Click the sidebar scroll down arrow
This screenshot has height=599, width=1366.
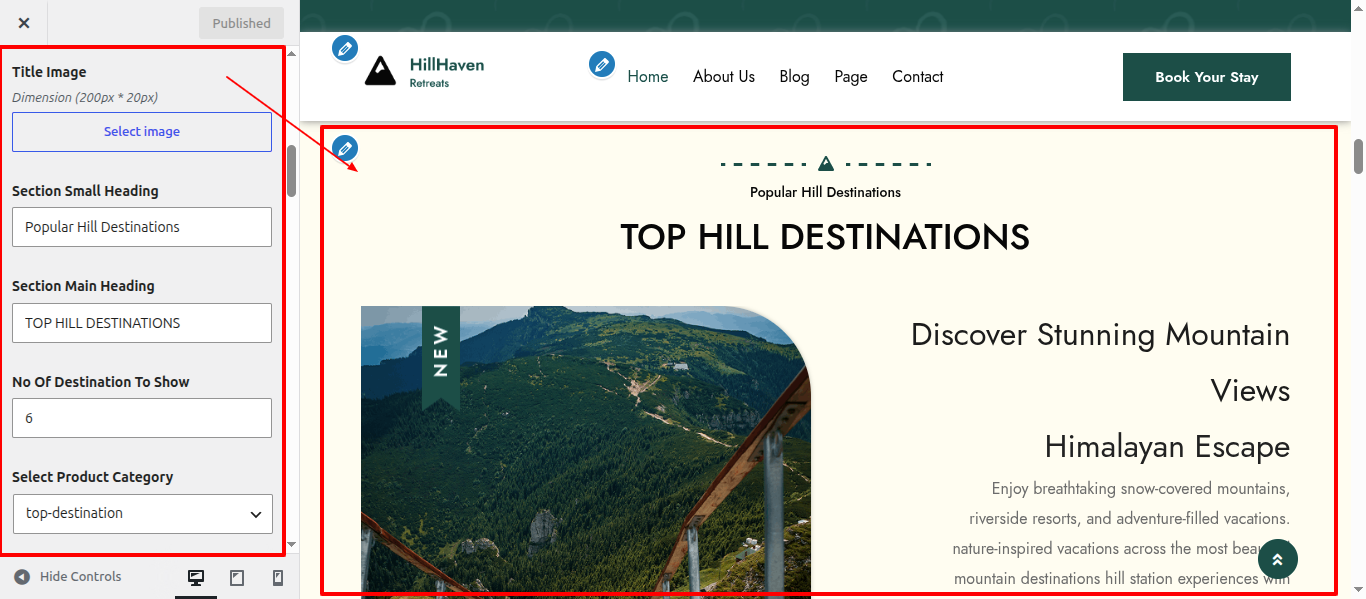(x=292, y=545)
